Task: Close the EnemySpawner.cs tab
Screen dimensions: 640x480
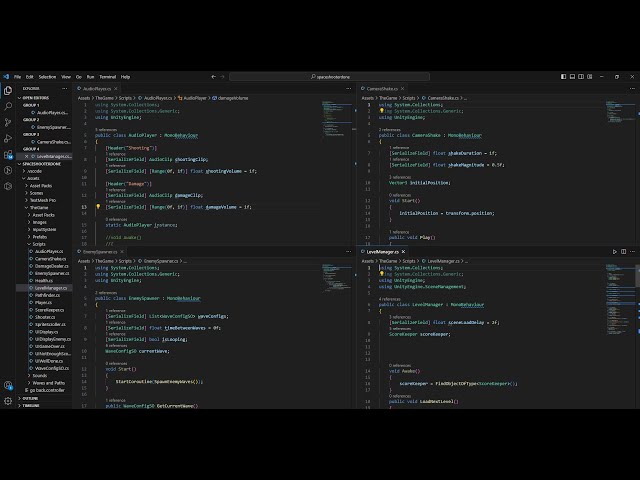Action: click(x=122, y=252)
